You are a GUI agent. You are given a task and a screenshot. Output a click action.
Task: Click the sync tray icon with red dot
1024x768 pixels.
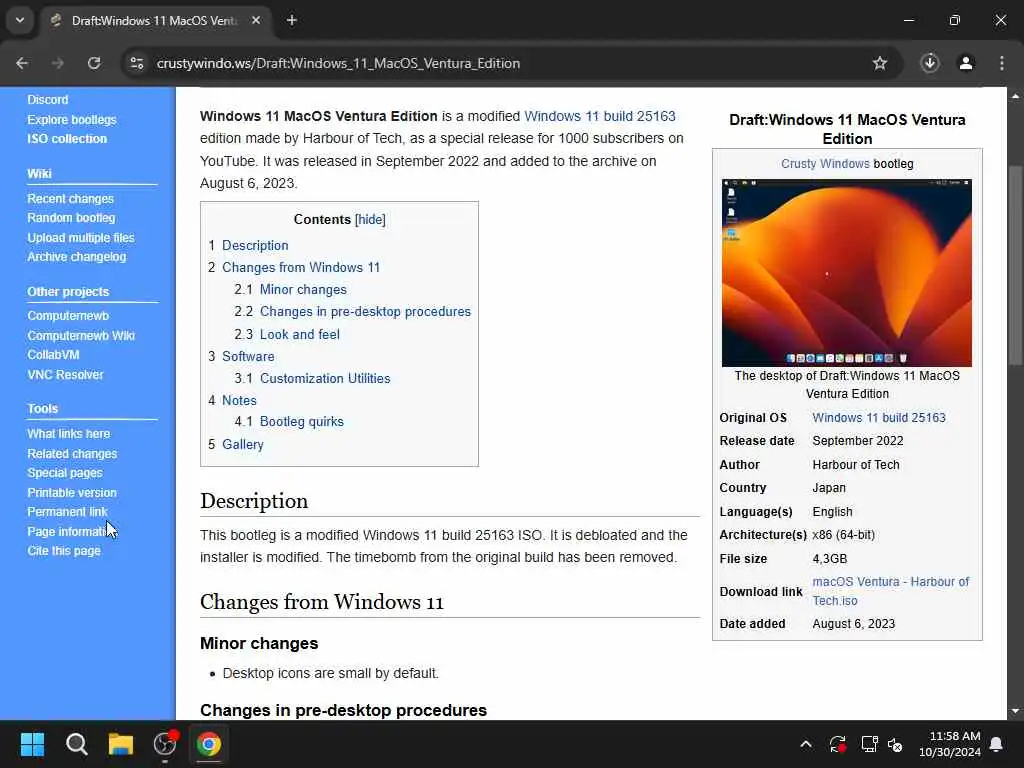(837, 744)
